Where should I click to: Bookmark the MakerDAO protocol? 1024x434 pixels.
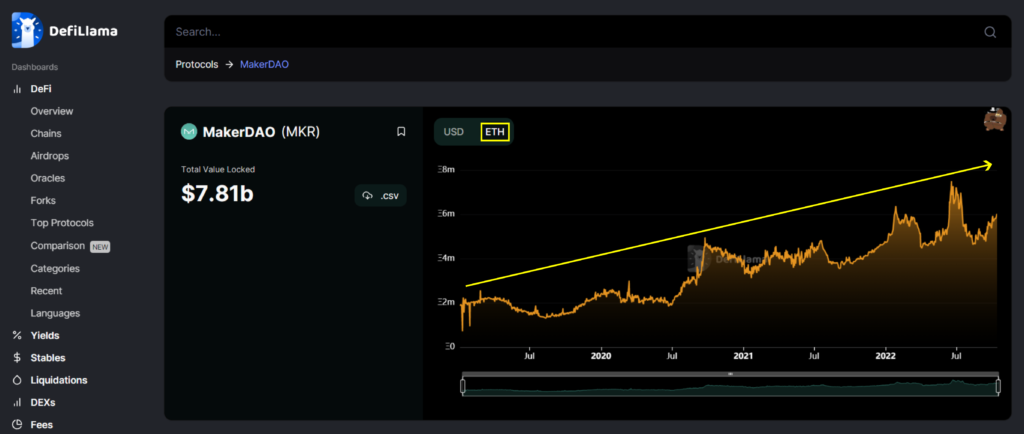tap(401, 131)
